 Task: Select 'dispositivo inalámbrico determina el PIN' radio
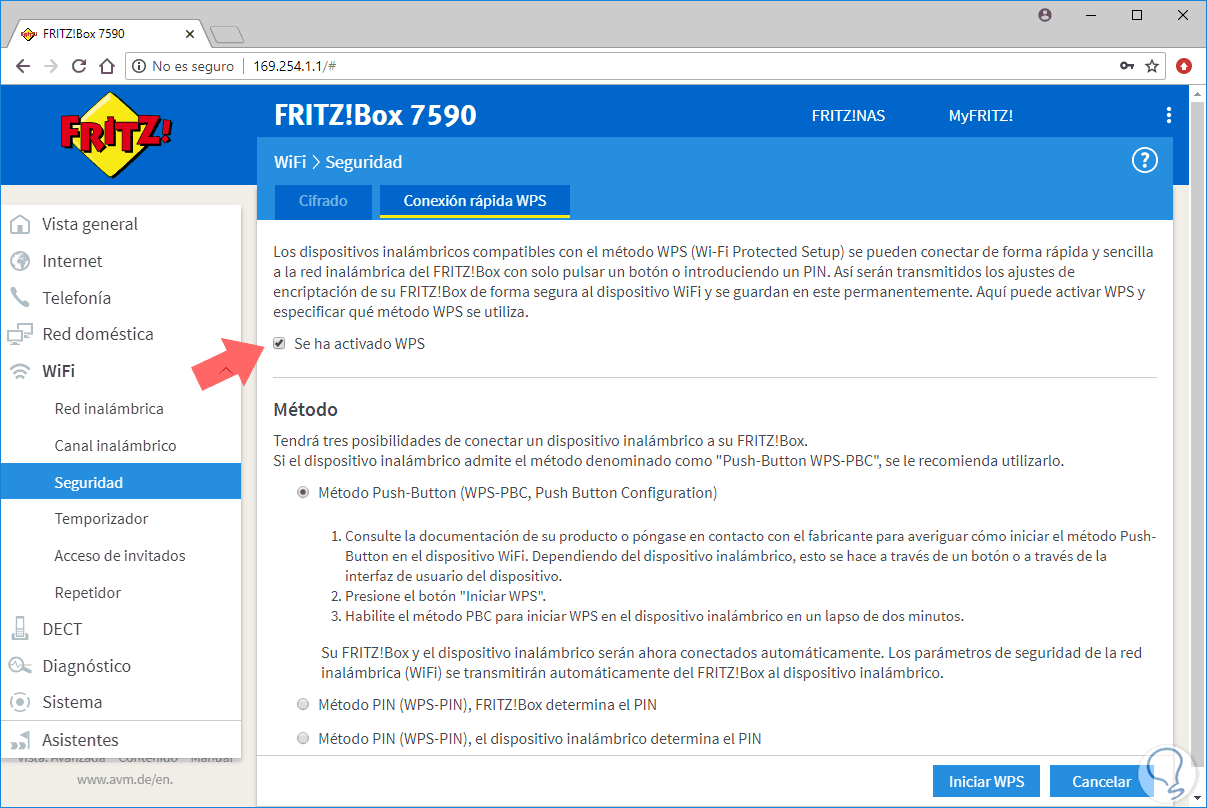(x=303, y=740)
